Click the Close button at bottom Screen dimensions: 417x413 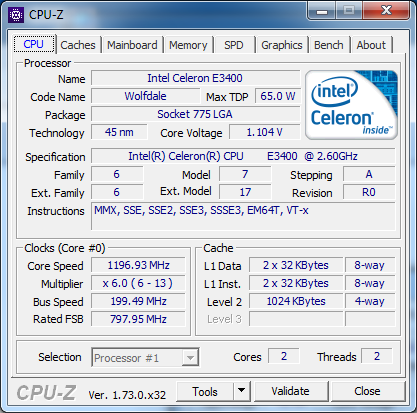367,391
